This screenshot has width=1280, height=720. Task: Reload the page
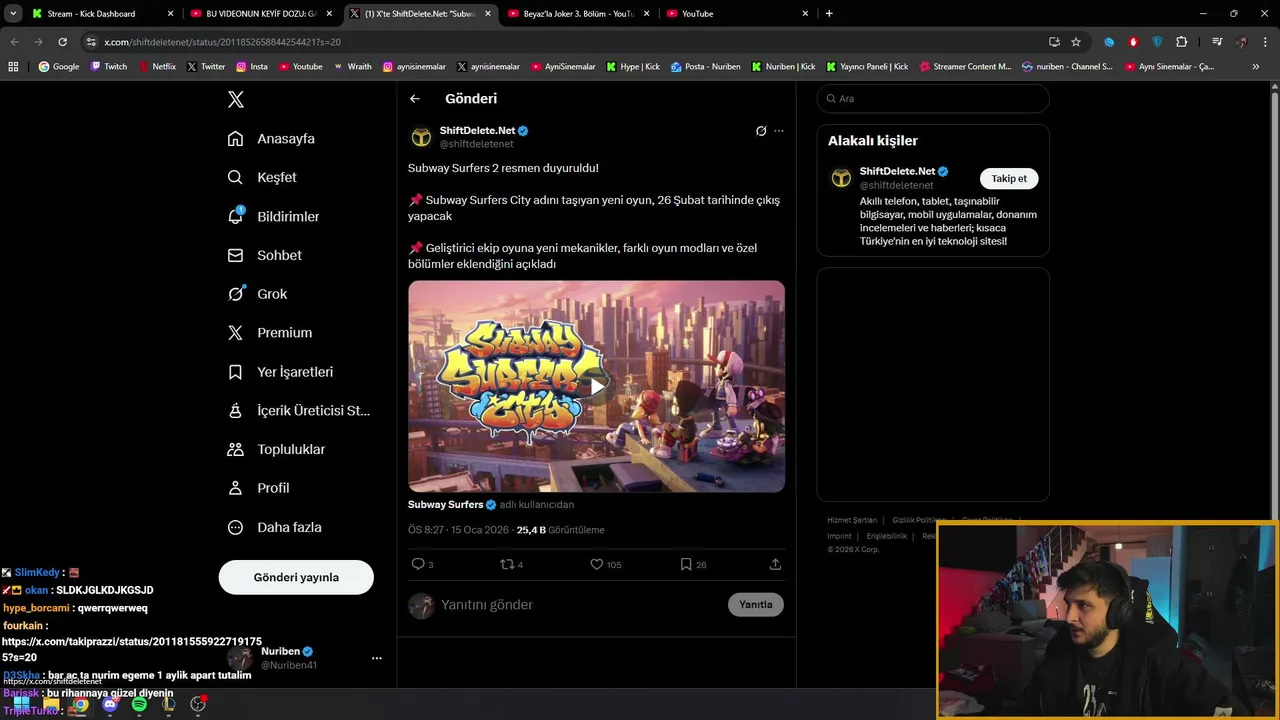point(62,42)
